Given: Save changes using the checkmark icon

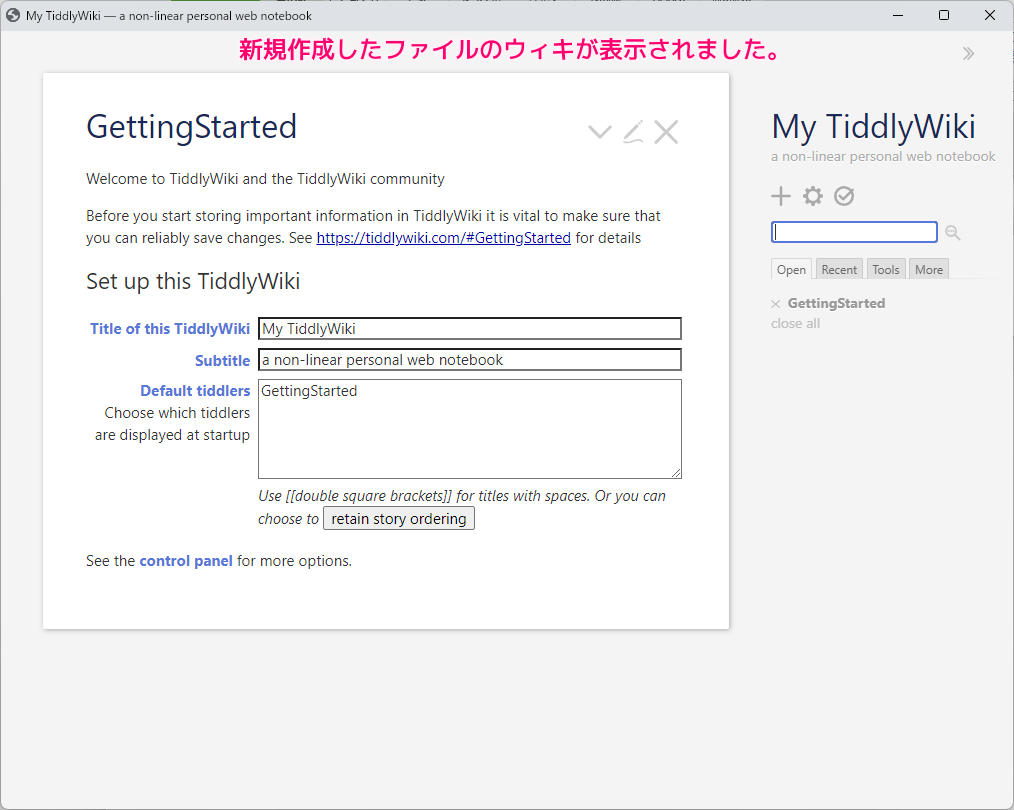Looking at the screenshot, I should coord(844,196).
